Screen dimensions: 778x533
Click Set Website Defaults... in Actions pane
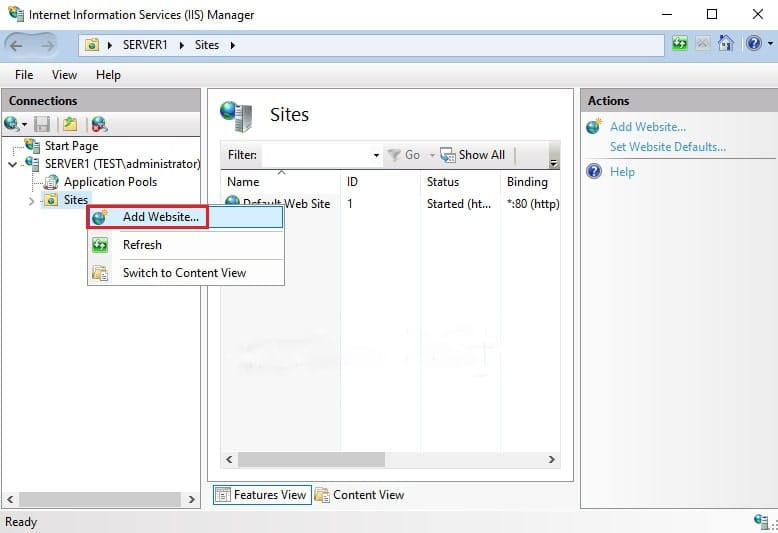[x=668, y=147]
